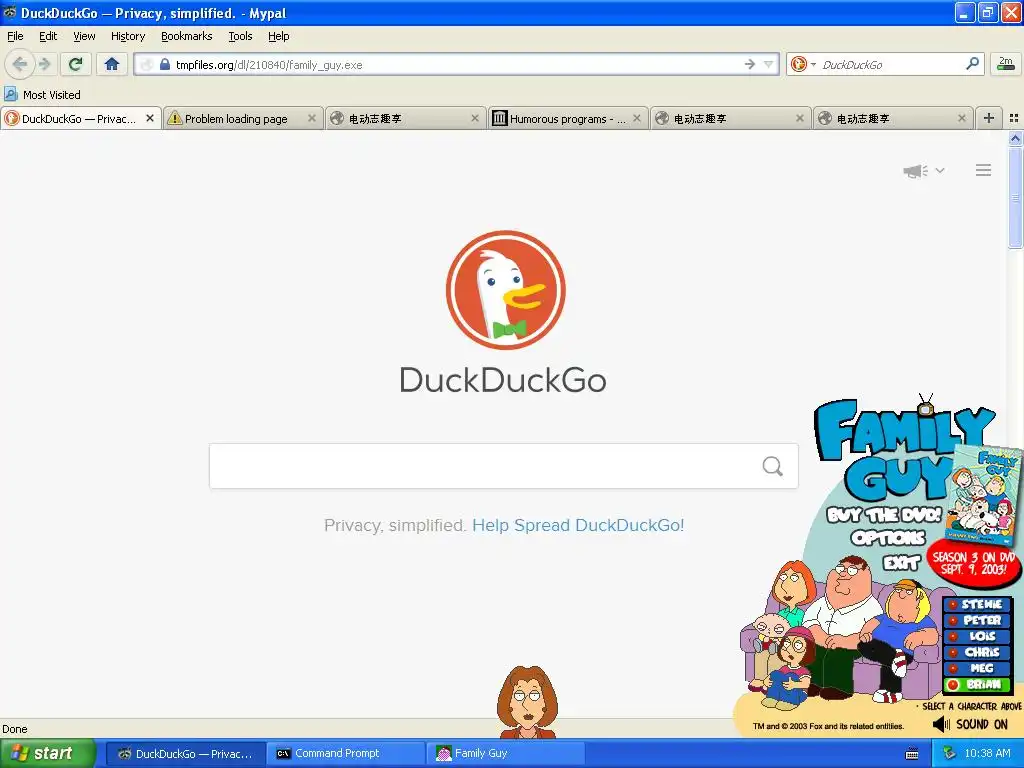Click the keyboard icon in taskbar

pos(912,754)
